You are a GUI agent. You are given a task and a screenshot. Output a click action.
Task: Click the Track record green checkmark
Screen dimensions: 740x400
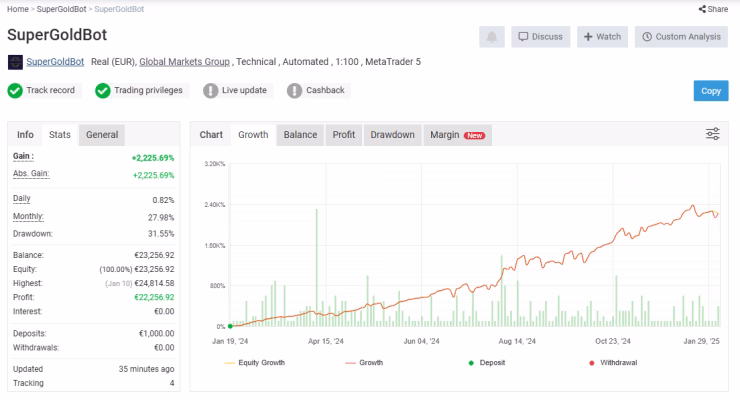point(15,91)
